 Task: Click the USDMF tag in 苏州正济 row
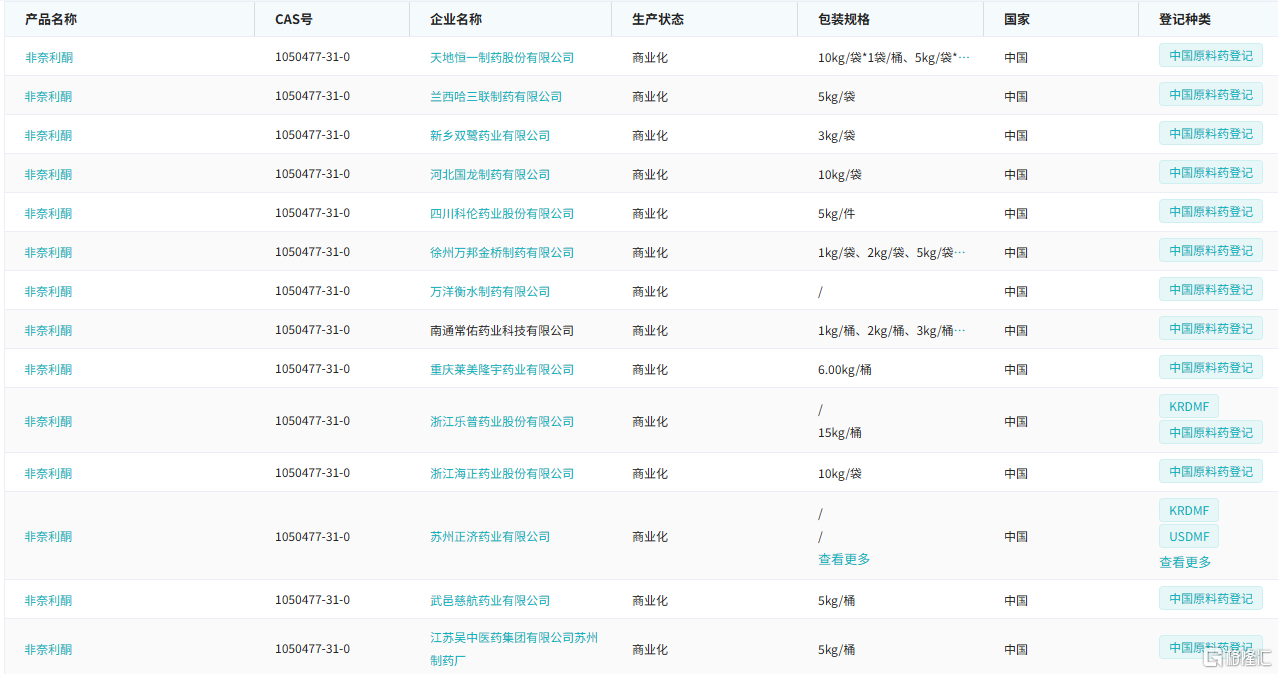pos(1189,537)
